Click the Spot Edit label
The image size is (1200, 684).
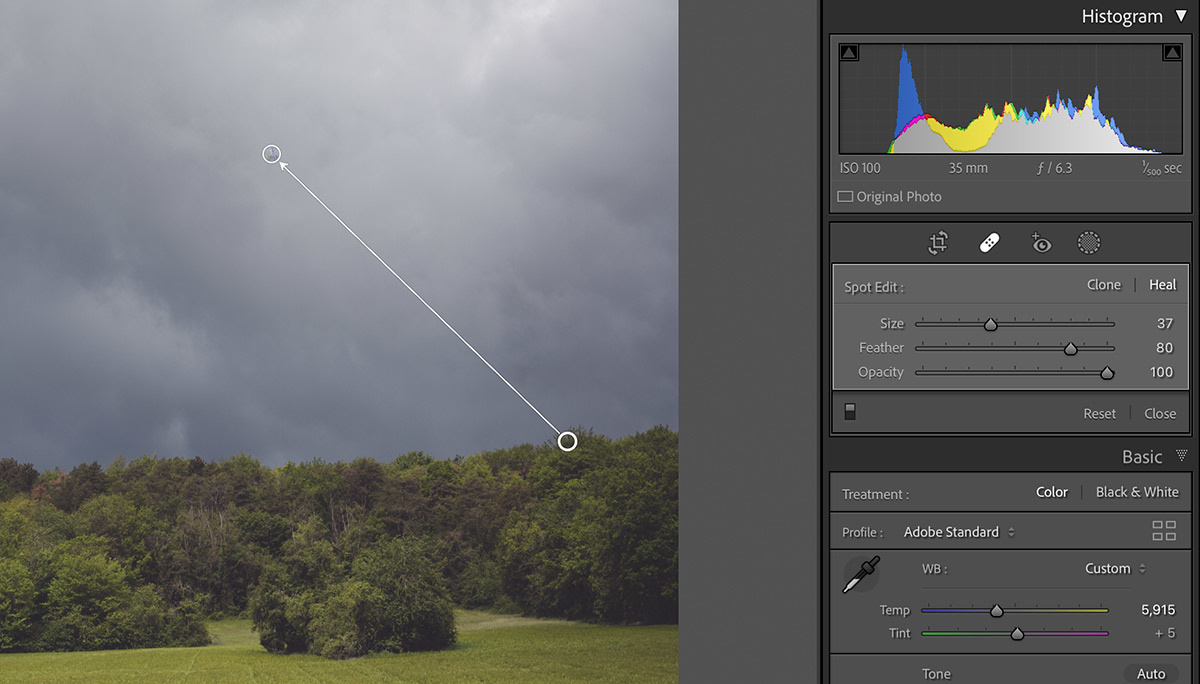[874, 287]
